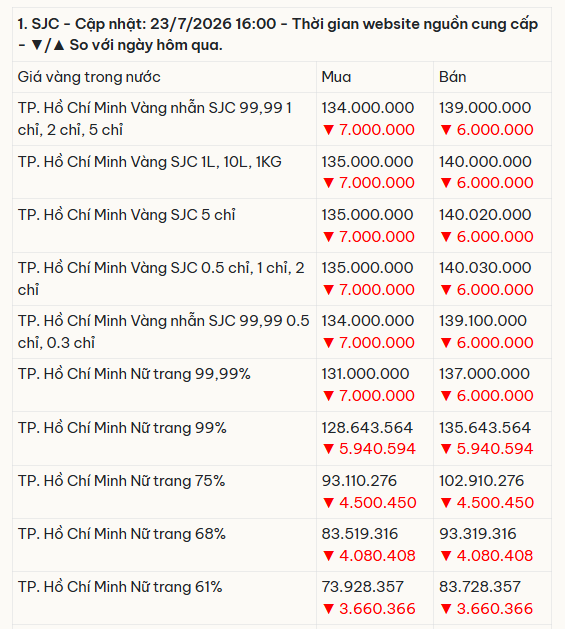Select the Vàng SJC 1L, 10L, 1KG row label
The image size is (565, 629).
150,162
